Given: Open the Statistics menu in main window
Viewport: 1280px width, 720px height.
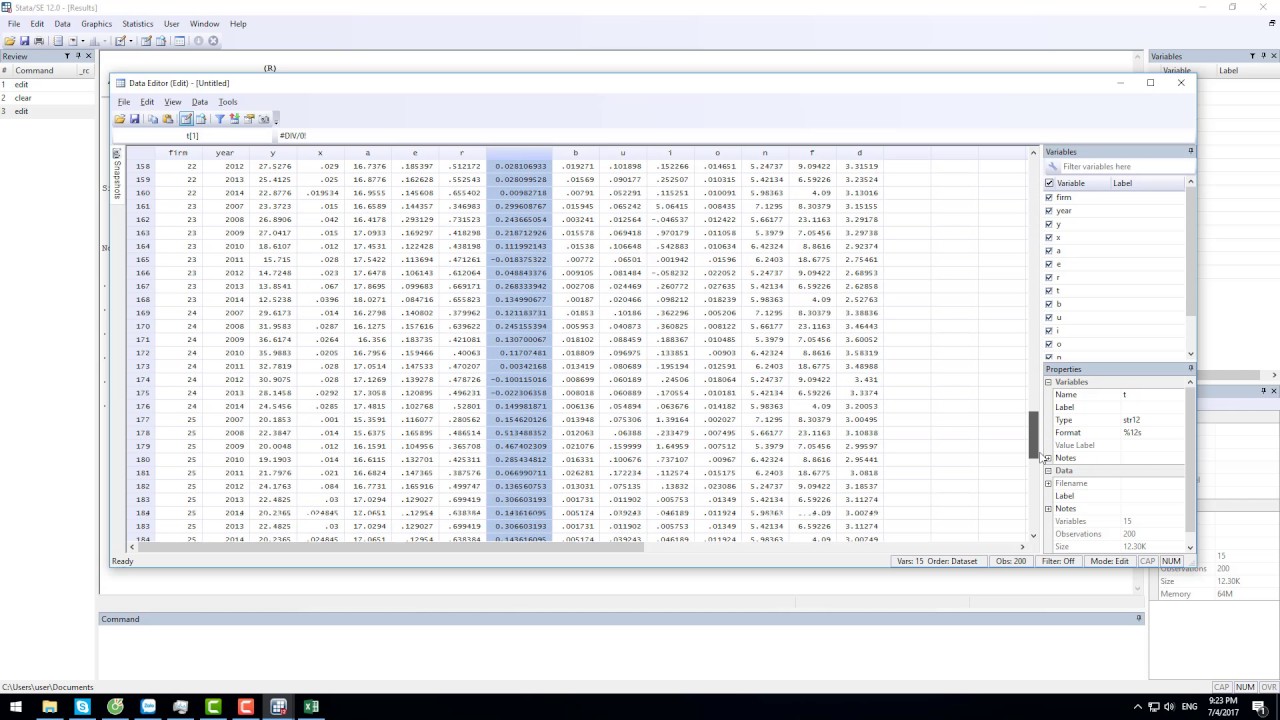Looking at the screenshot, I should (138, 23).
